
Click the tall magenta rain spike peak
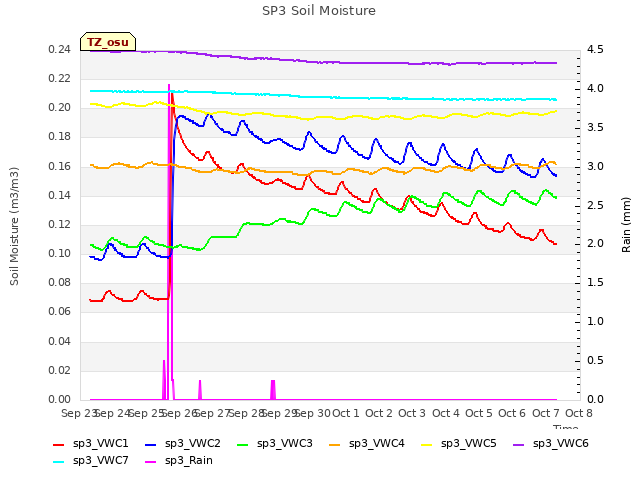point(169,86)
